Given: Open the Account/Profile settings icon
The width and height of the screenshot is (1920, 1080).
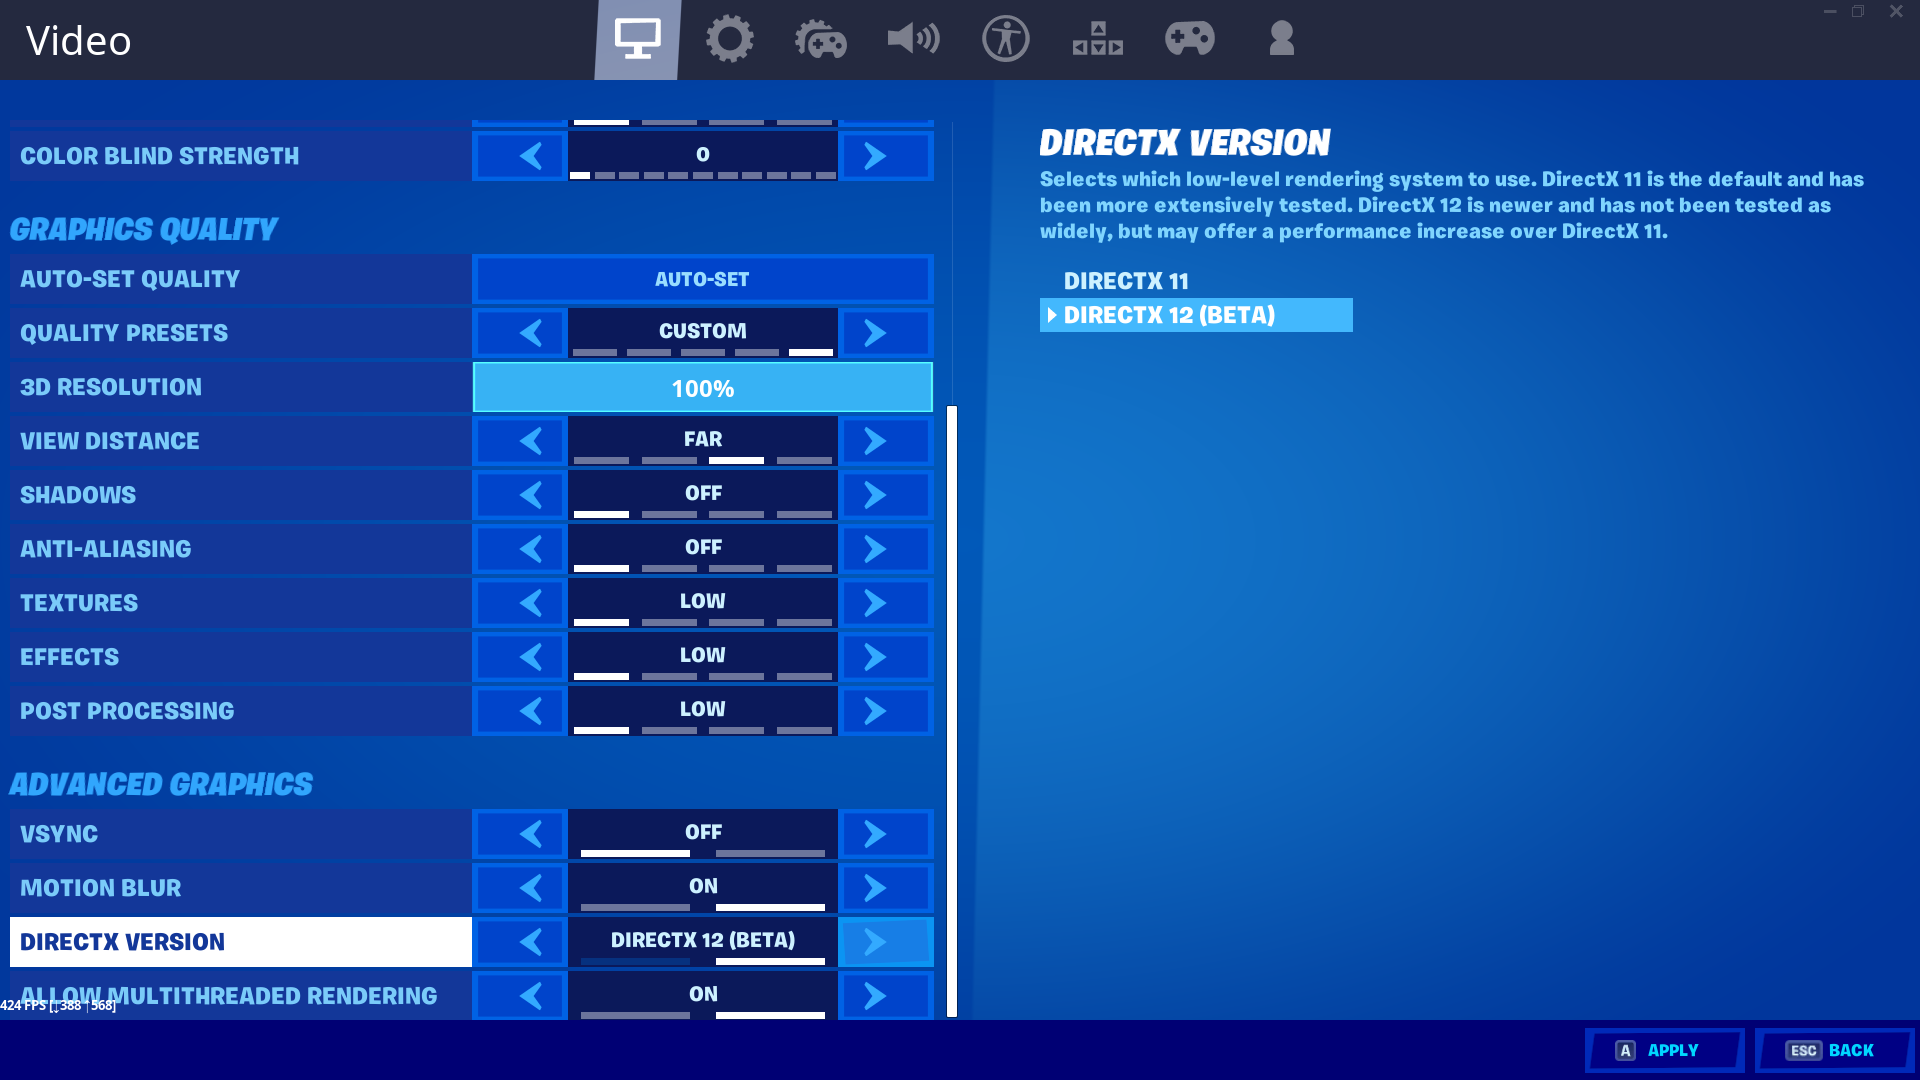Looking at the screenshot, I should click(x=1279, y=38).
